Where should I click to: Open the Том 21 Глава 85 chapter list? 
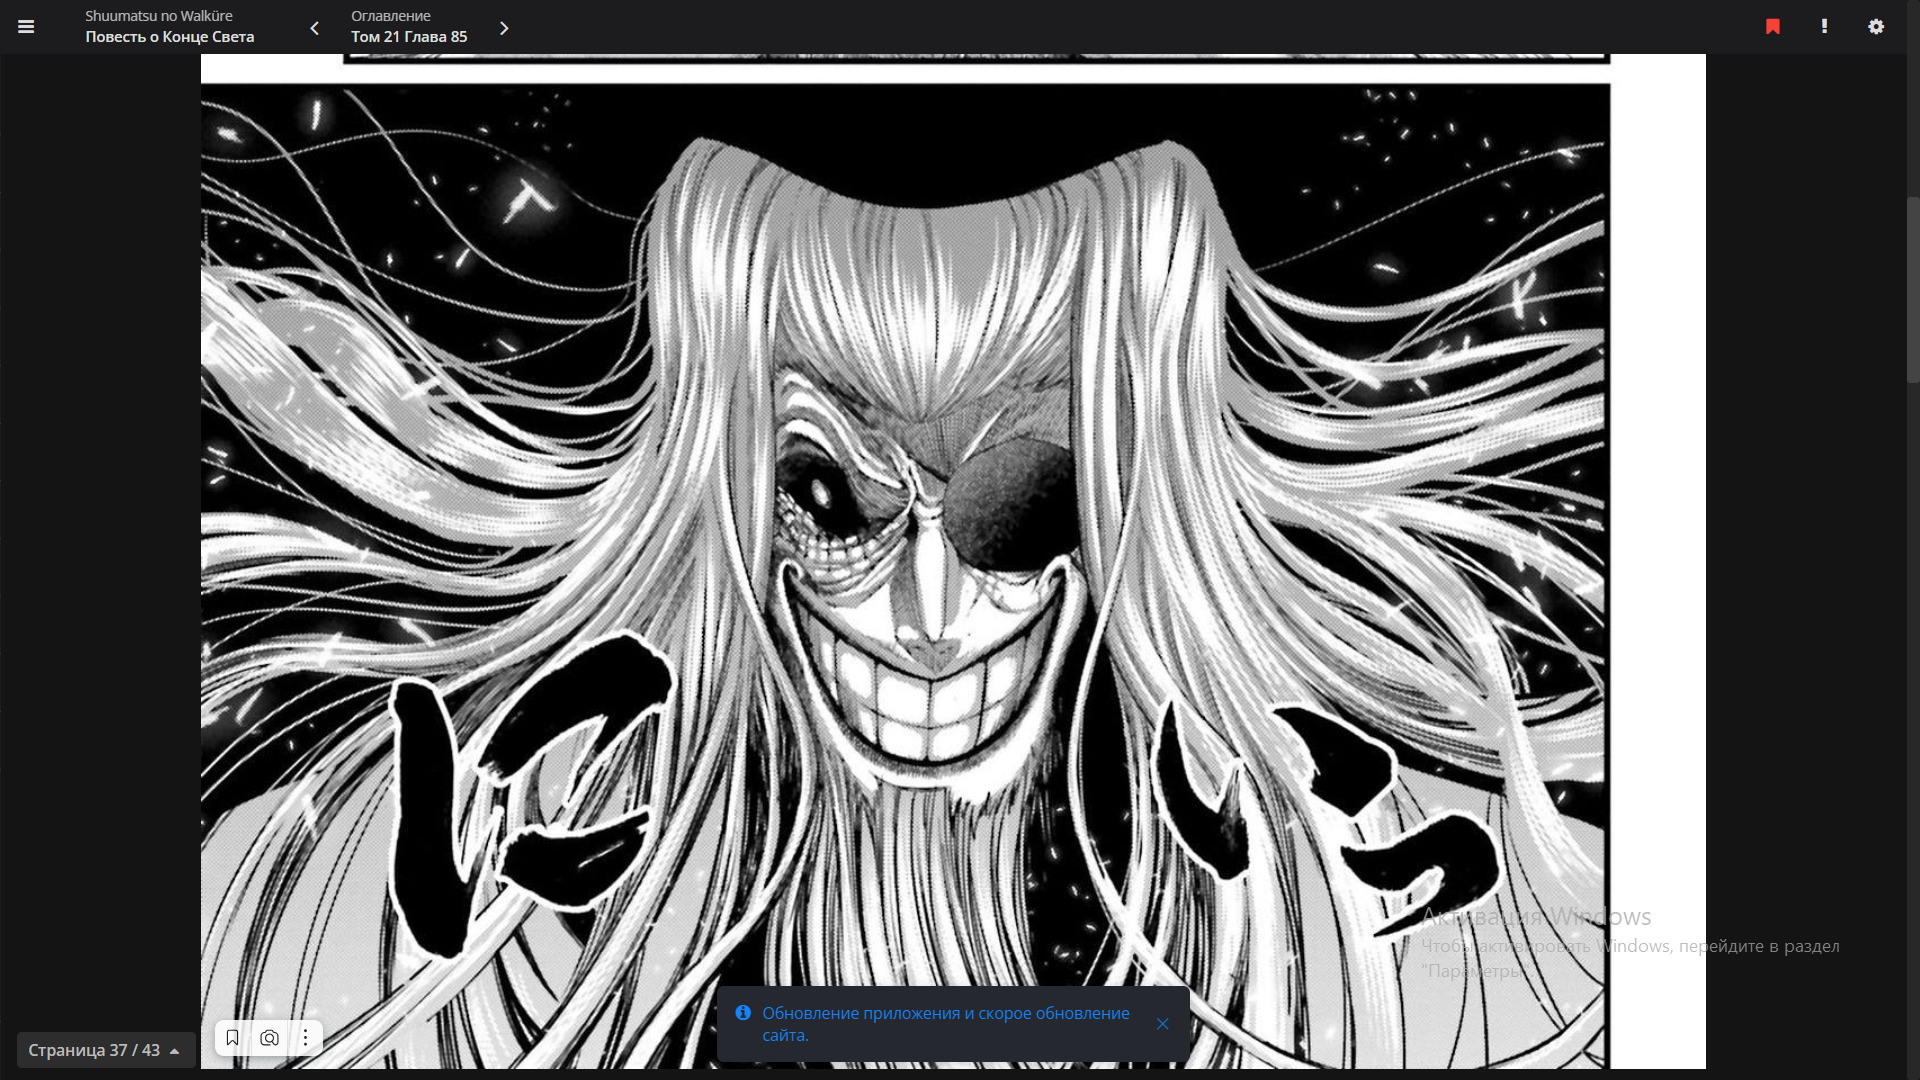(409, 37)
